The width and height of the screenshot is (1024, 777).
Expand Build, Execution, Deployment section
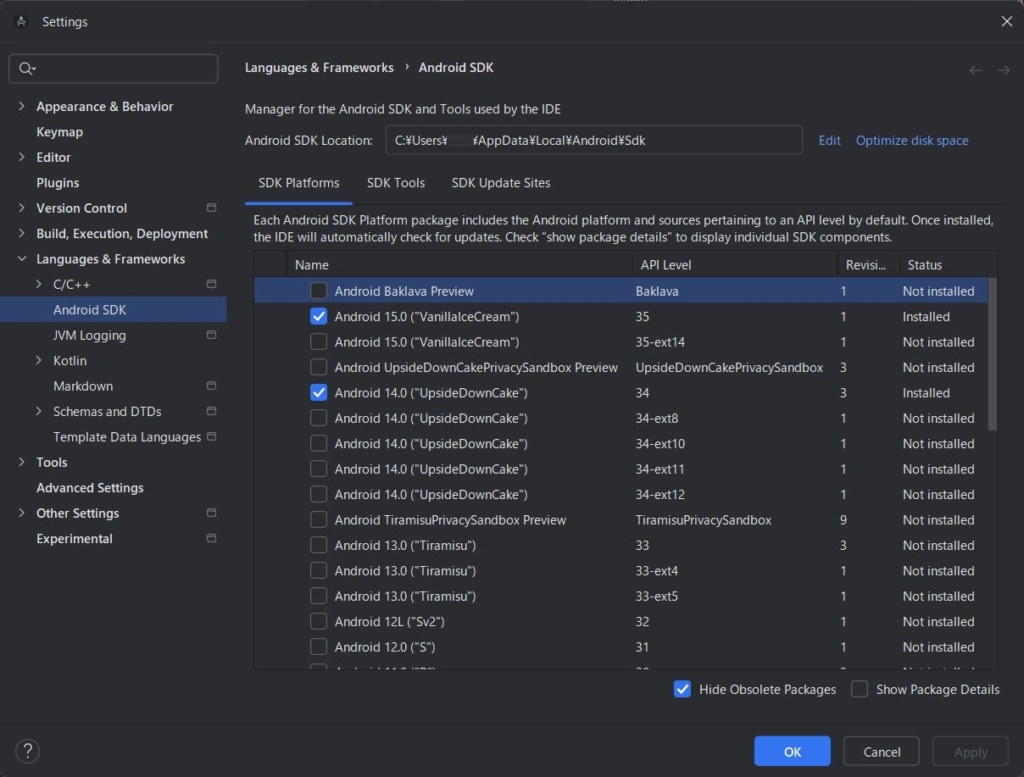pos(22,234)
